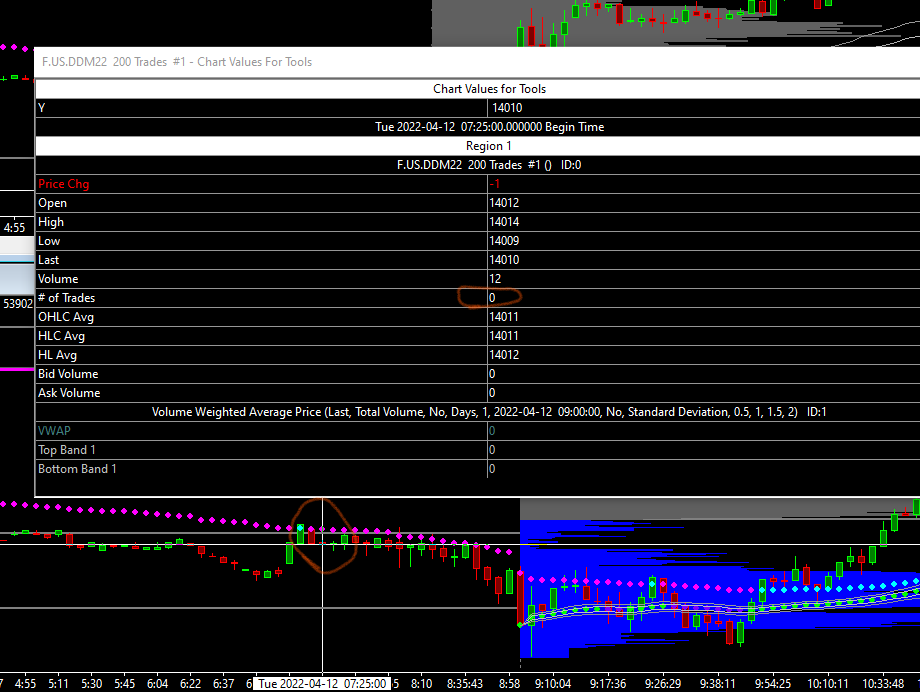Click the 07:25:00 crosshair time label
Screen dimensions: 920x693
322,684
